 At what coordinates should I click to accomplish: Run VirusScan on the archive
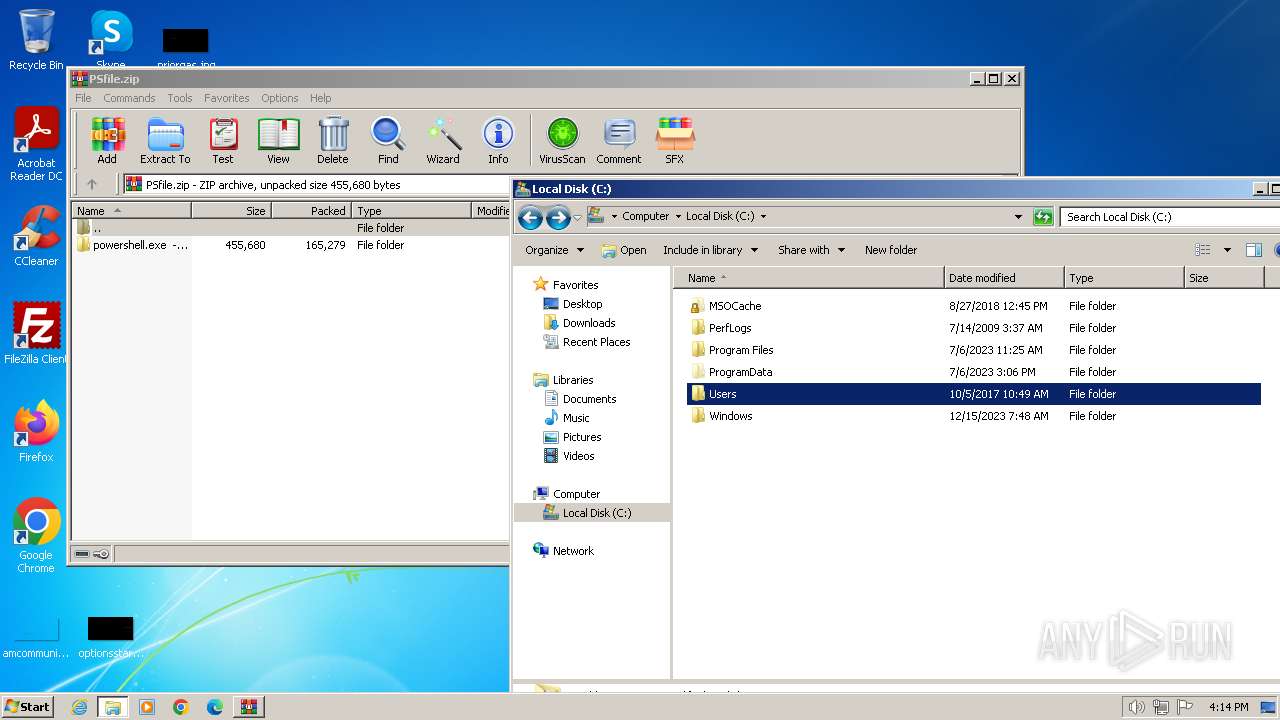pos(562,140)
